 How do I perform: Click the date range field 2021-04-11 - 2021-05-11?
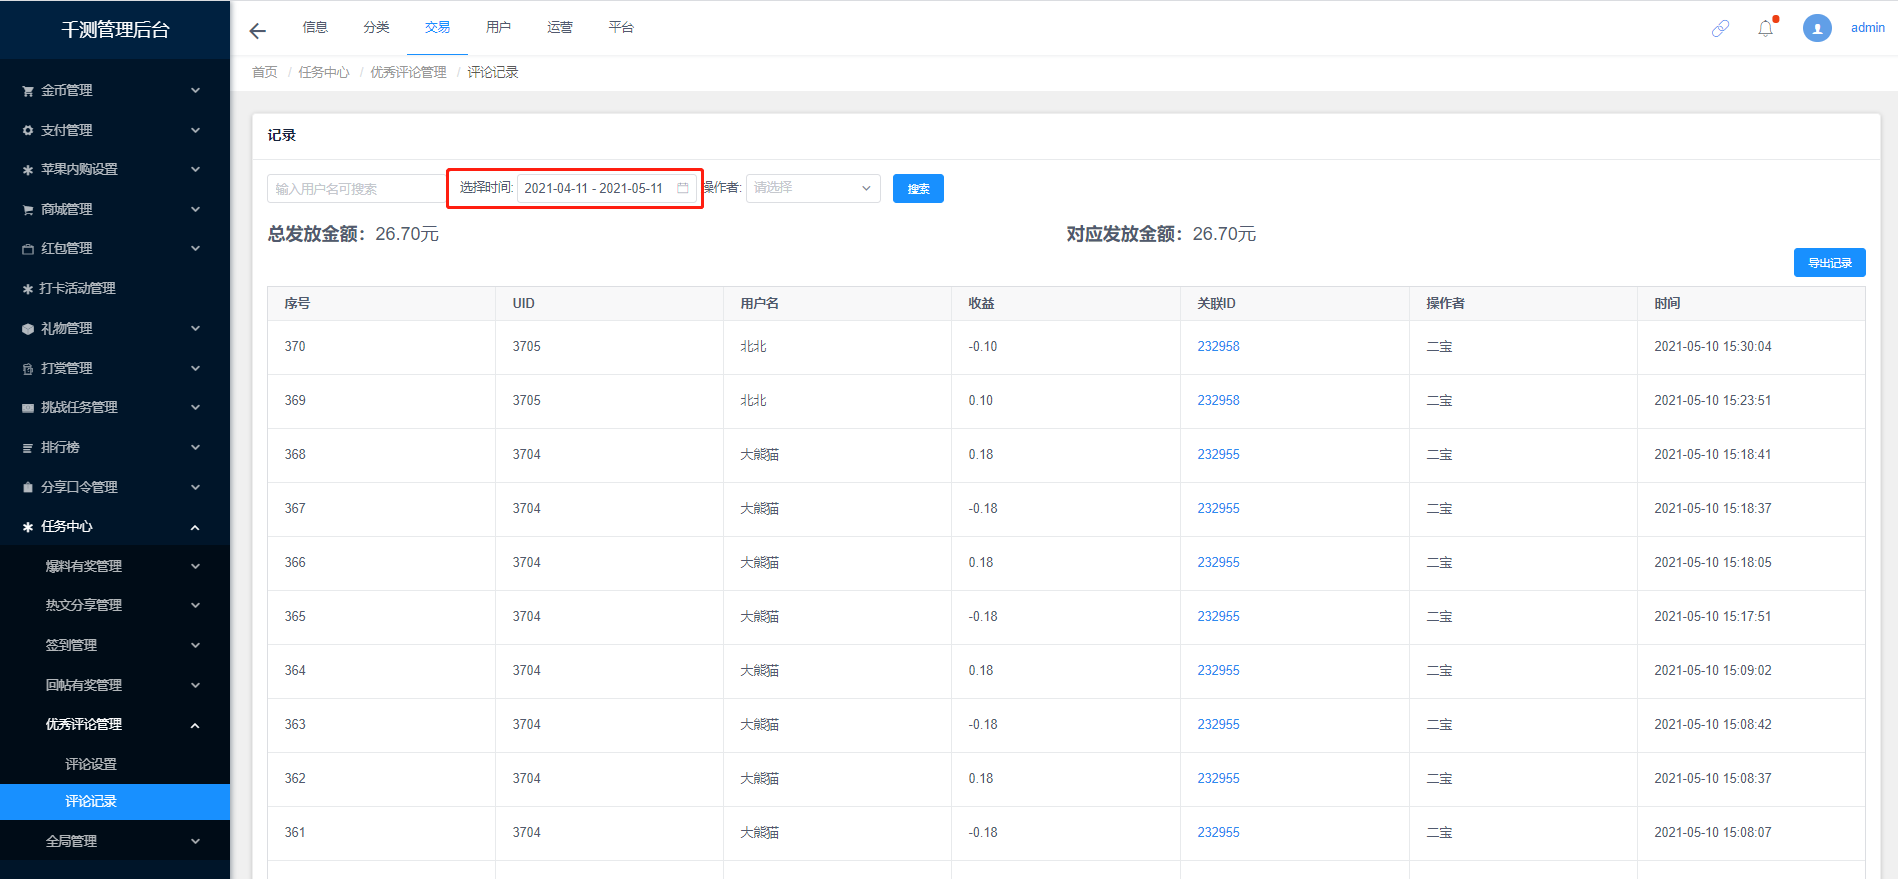pyautogui.click(x=607, y=188)
